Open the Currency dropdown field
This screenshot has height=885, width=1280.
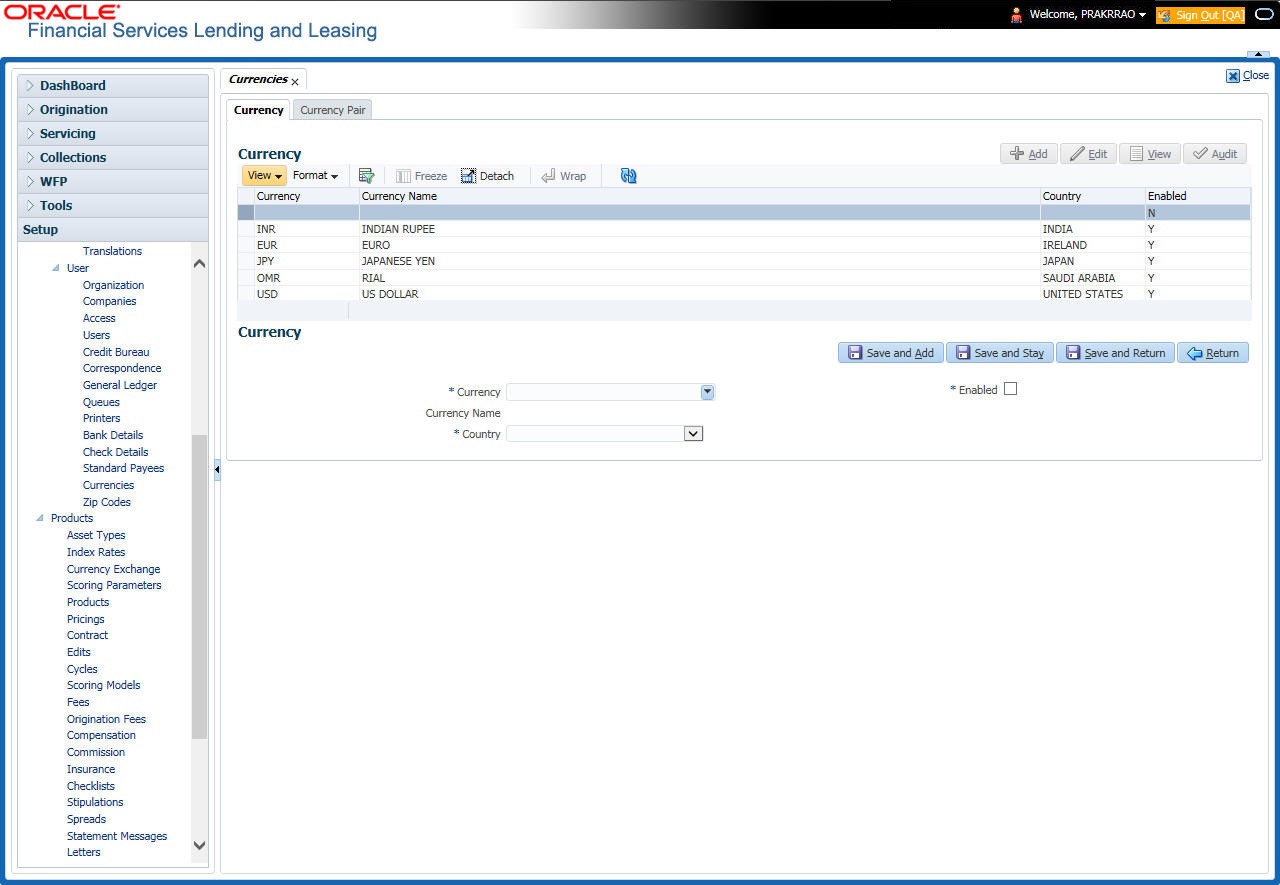708,392
